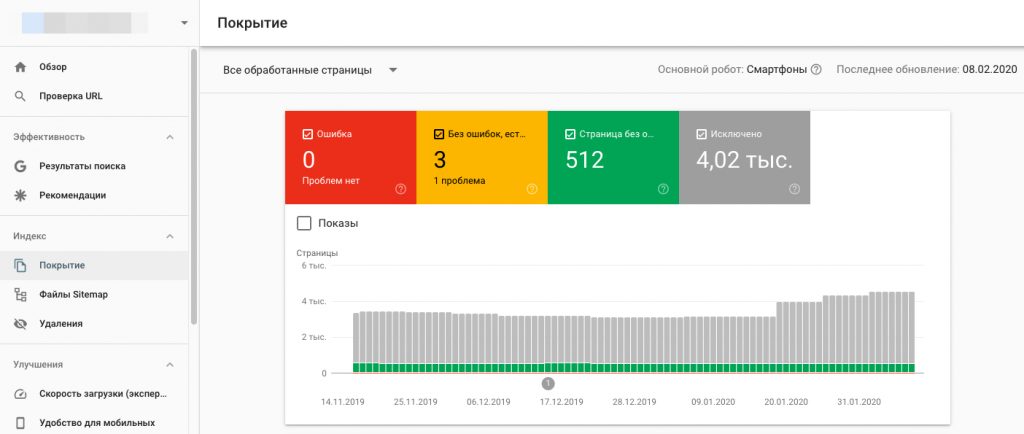Select the Файлы Sitemap tree icon

[20, 294]
